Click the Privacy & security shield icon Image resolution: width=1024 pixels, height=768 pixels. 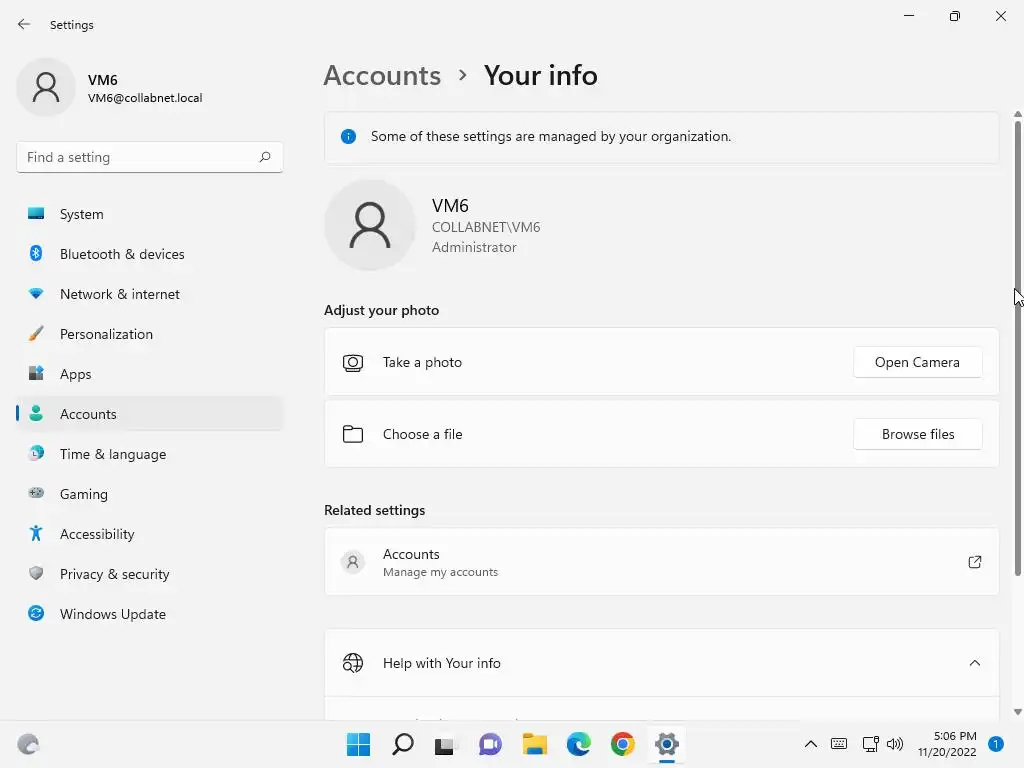(36, 573)
